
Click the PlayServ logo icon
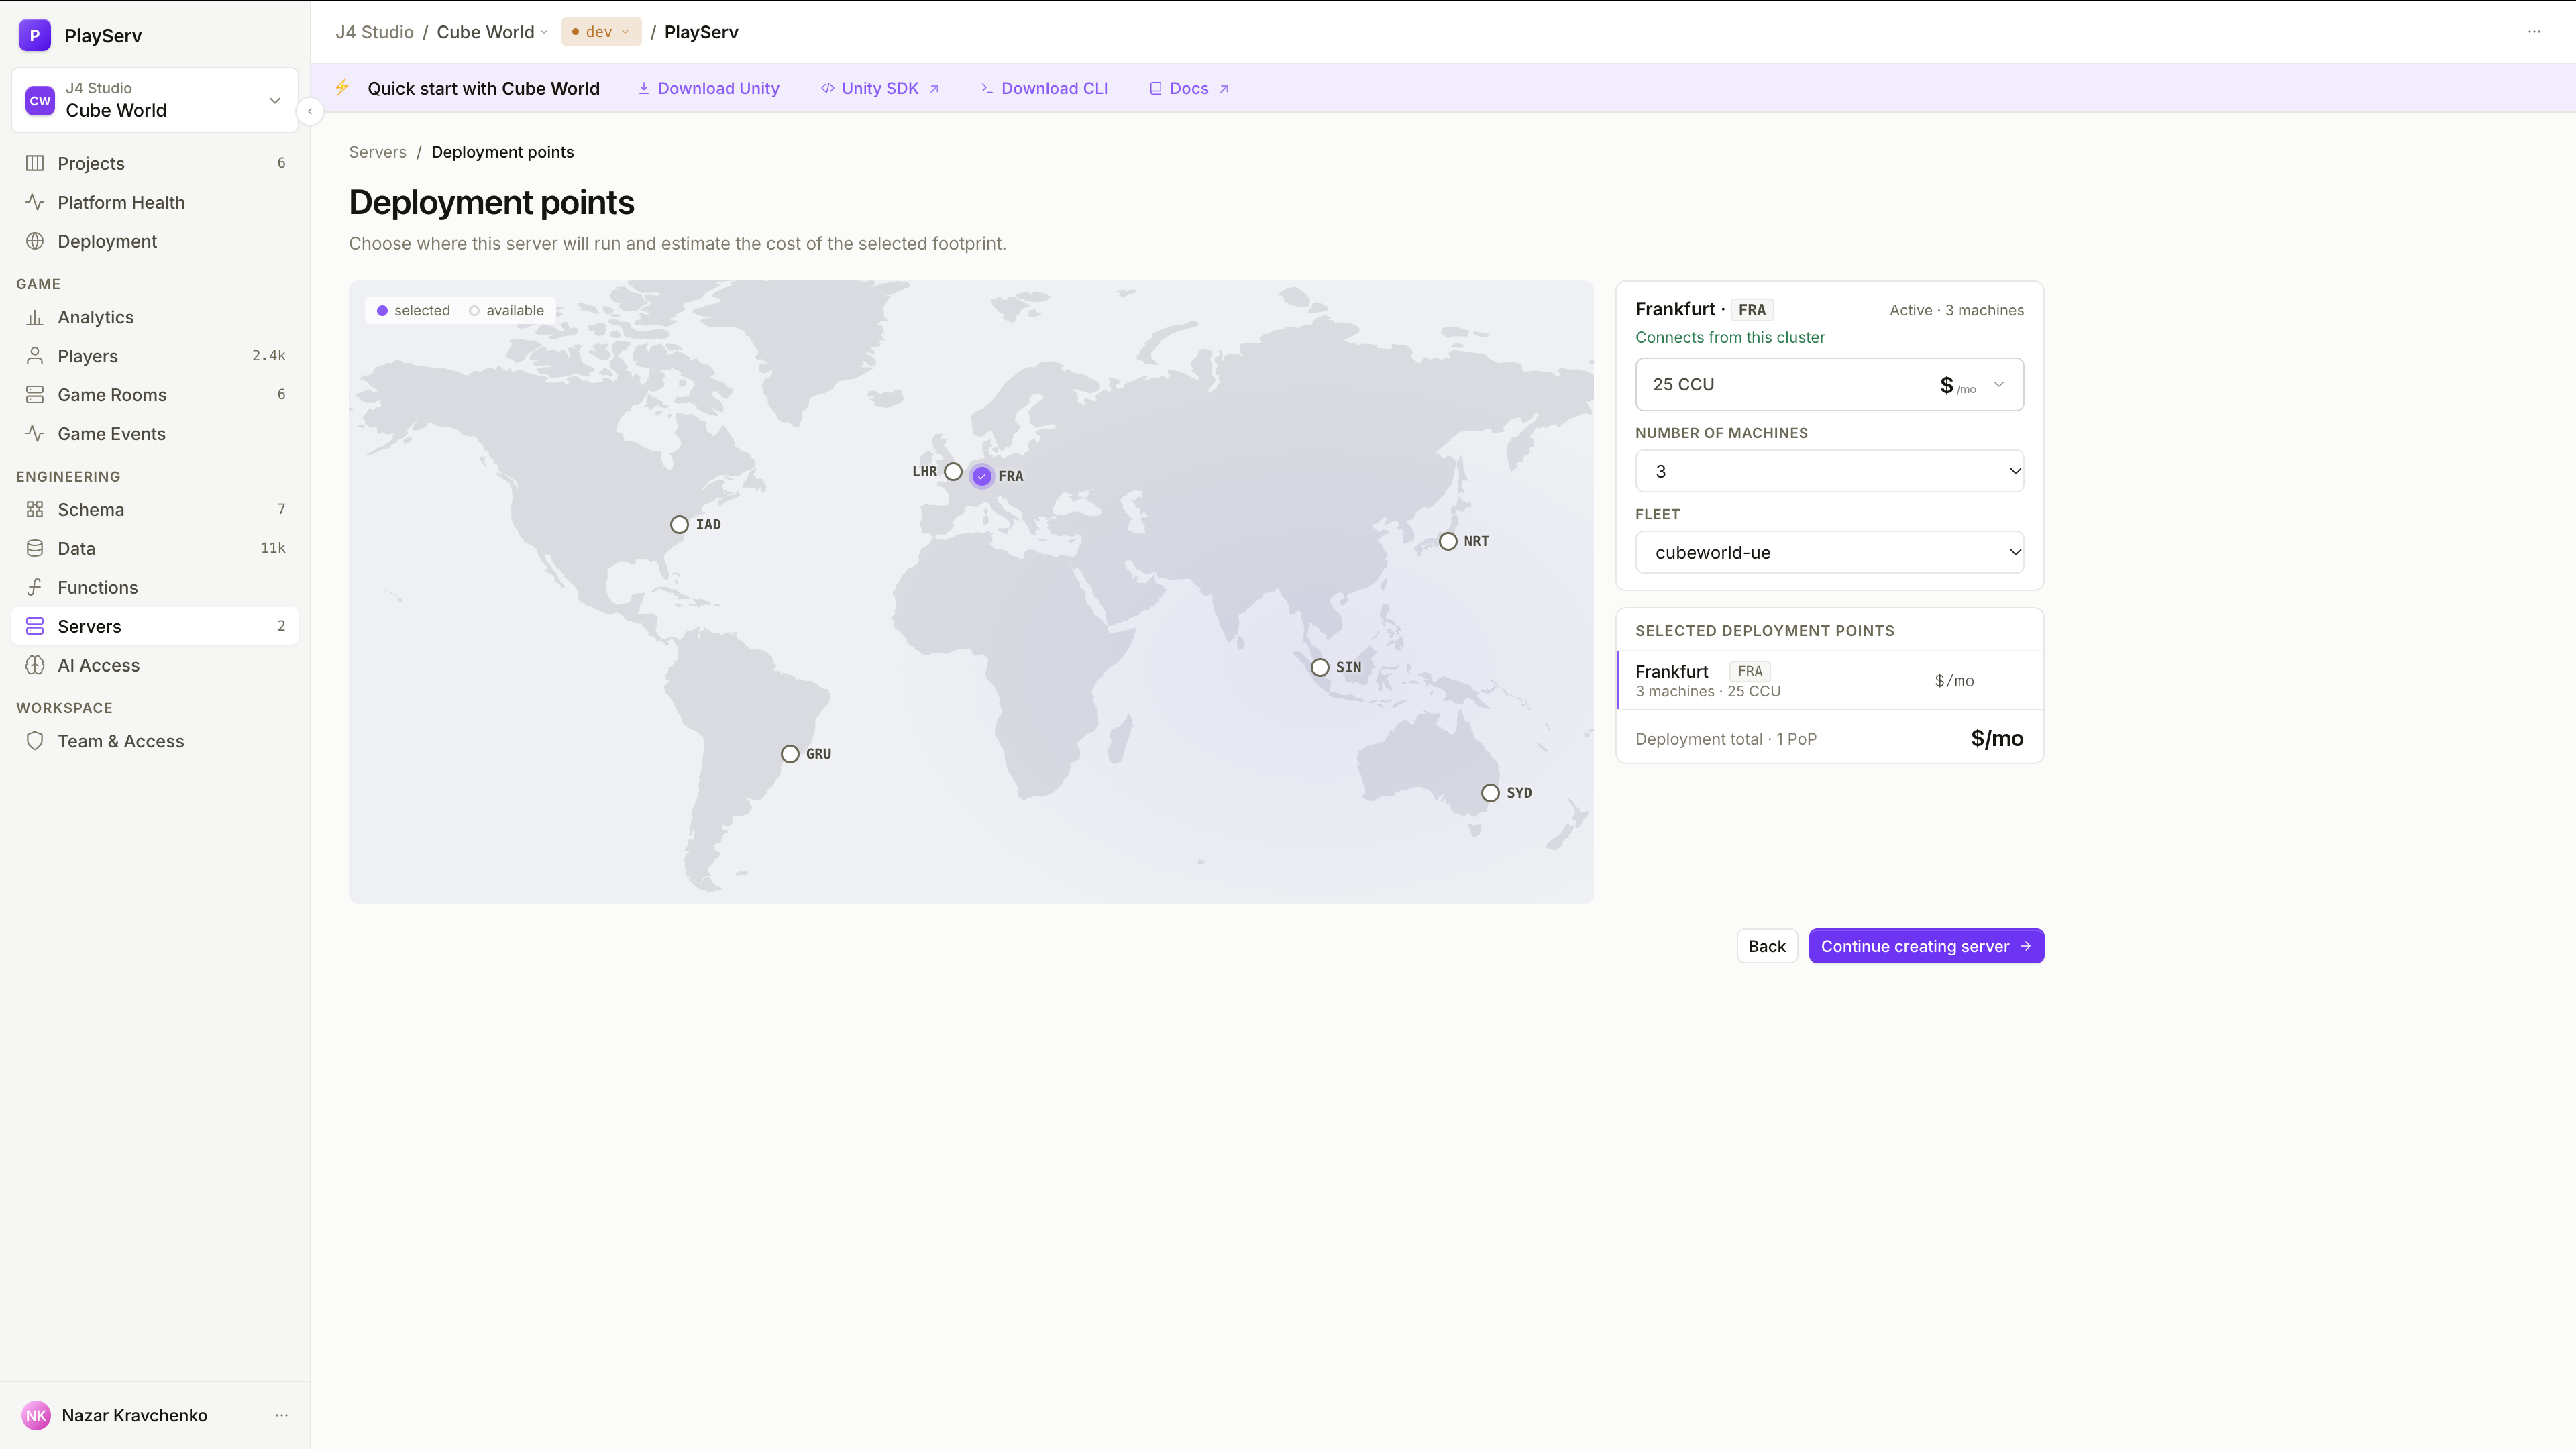[34, 35]
